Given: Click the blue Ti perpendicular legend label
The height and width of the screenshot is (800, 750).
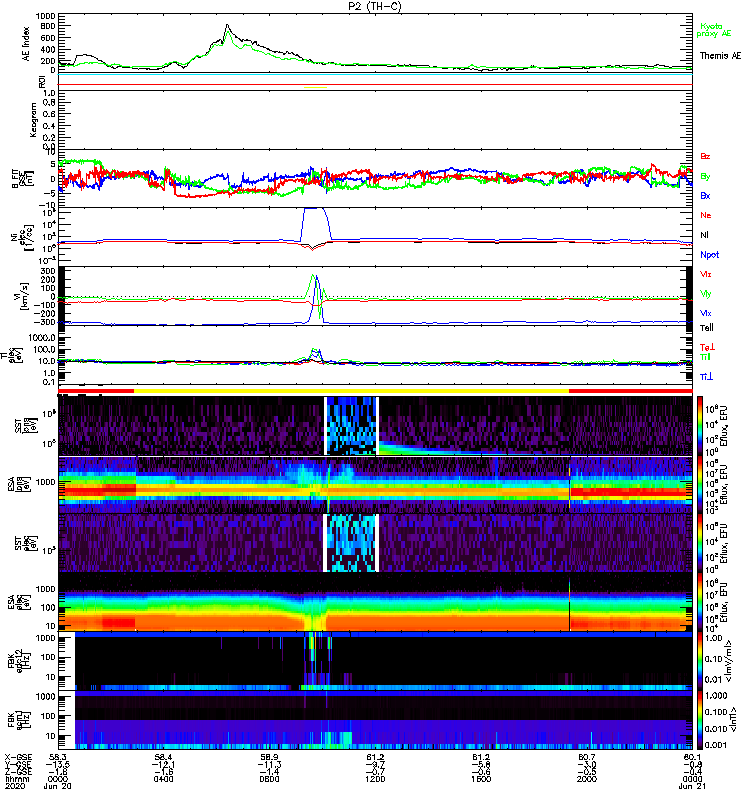Looking at the screenshot, I should (x=706, y=377).
